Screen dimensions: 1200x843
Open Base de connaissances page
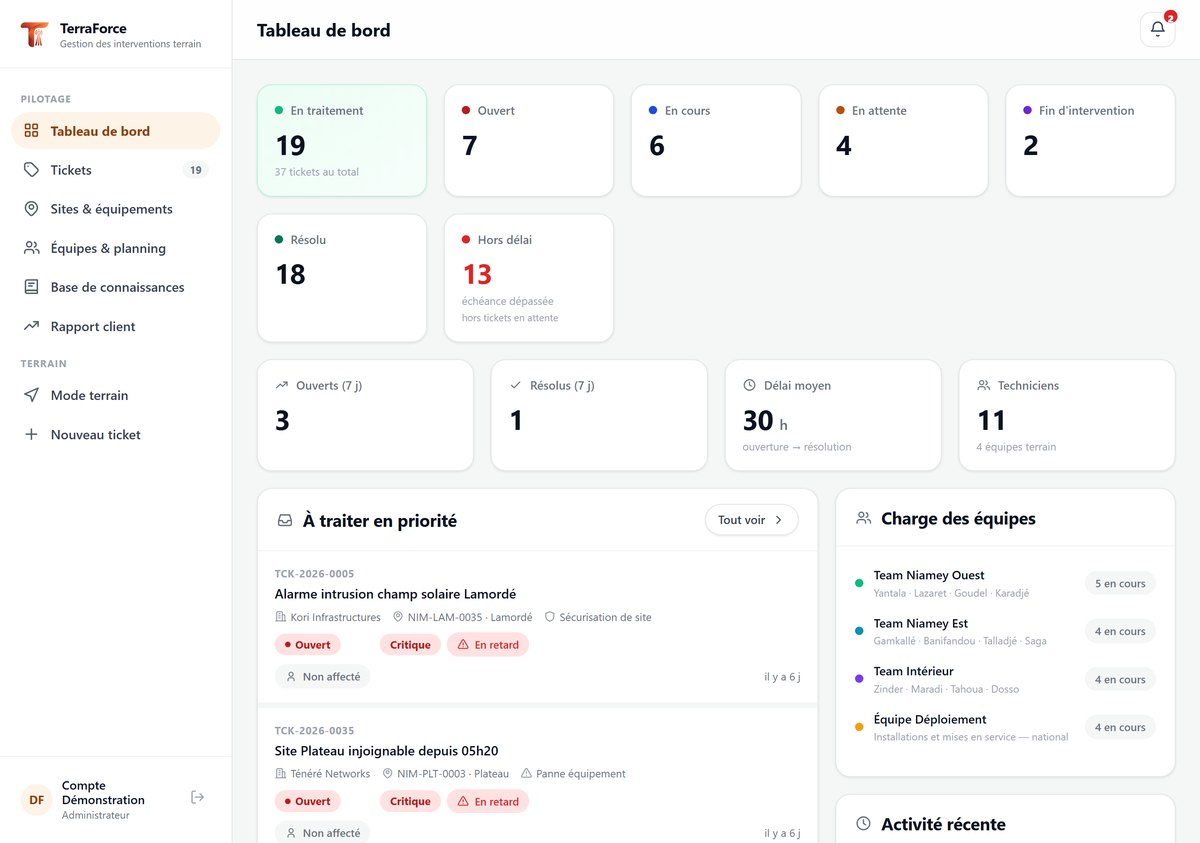click(x=116, y=287)
